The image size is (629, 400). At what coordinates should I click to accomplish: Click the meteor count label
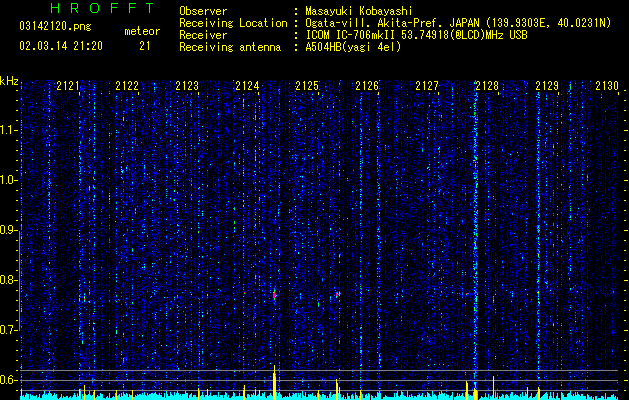point(142,31)
